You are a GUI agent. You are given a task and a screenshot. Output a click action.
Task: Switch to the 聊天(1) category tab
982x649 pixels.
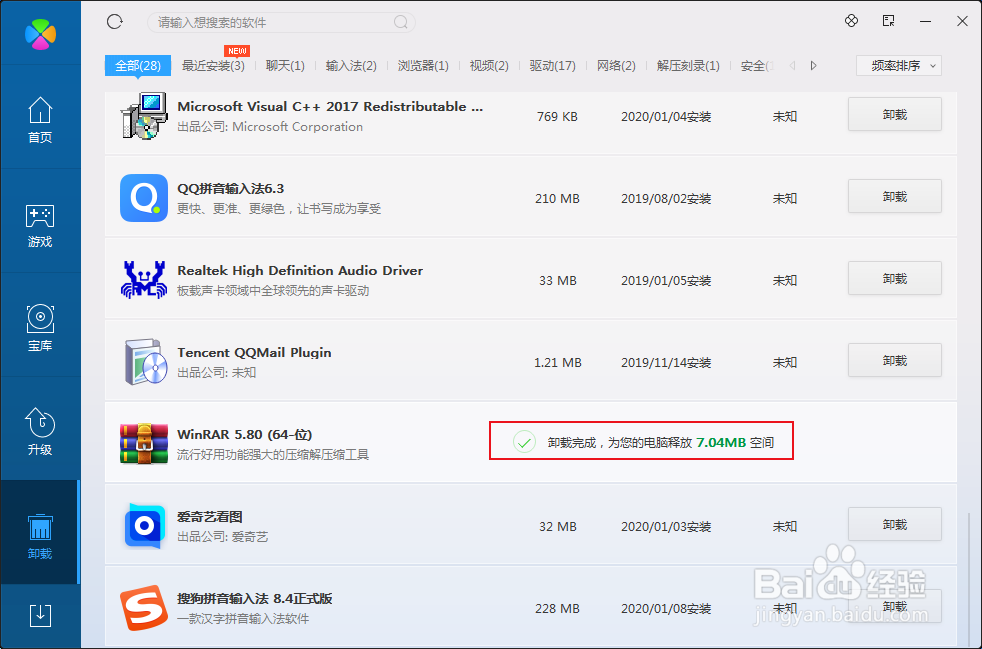(285, 65)
